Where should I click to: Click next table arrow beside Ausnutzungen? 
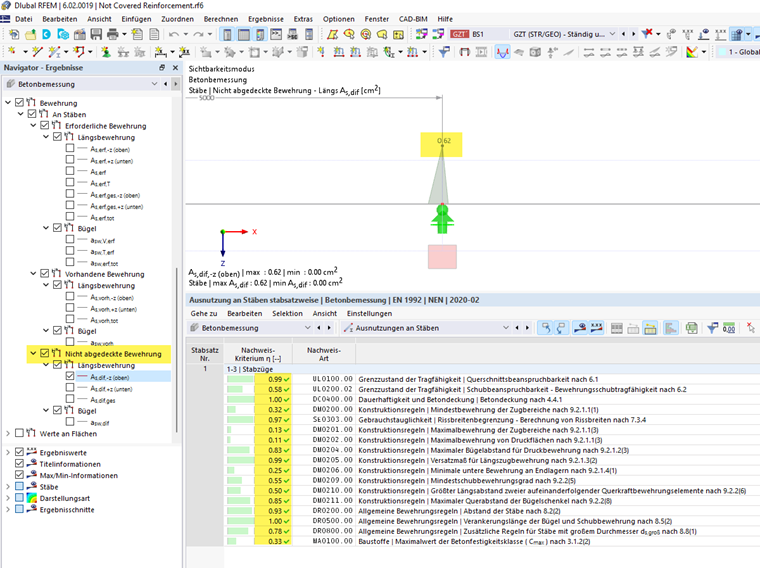527,328
